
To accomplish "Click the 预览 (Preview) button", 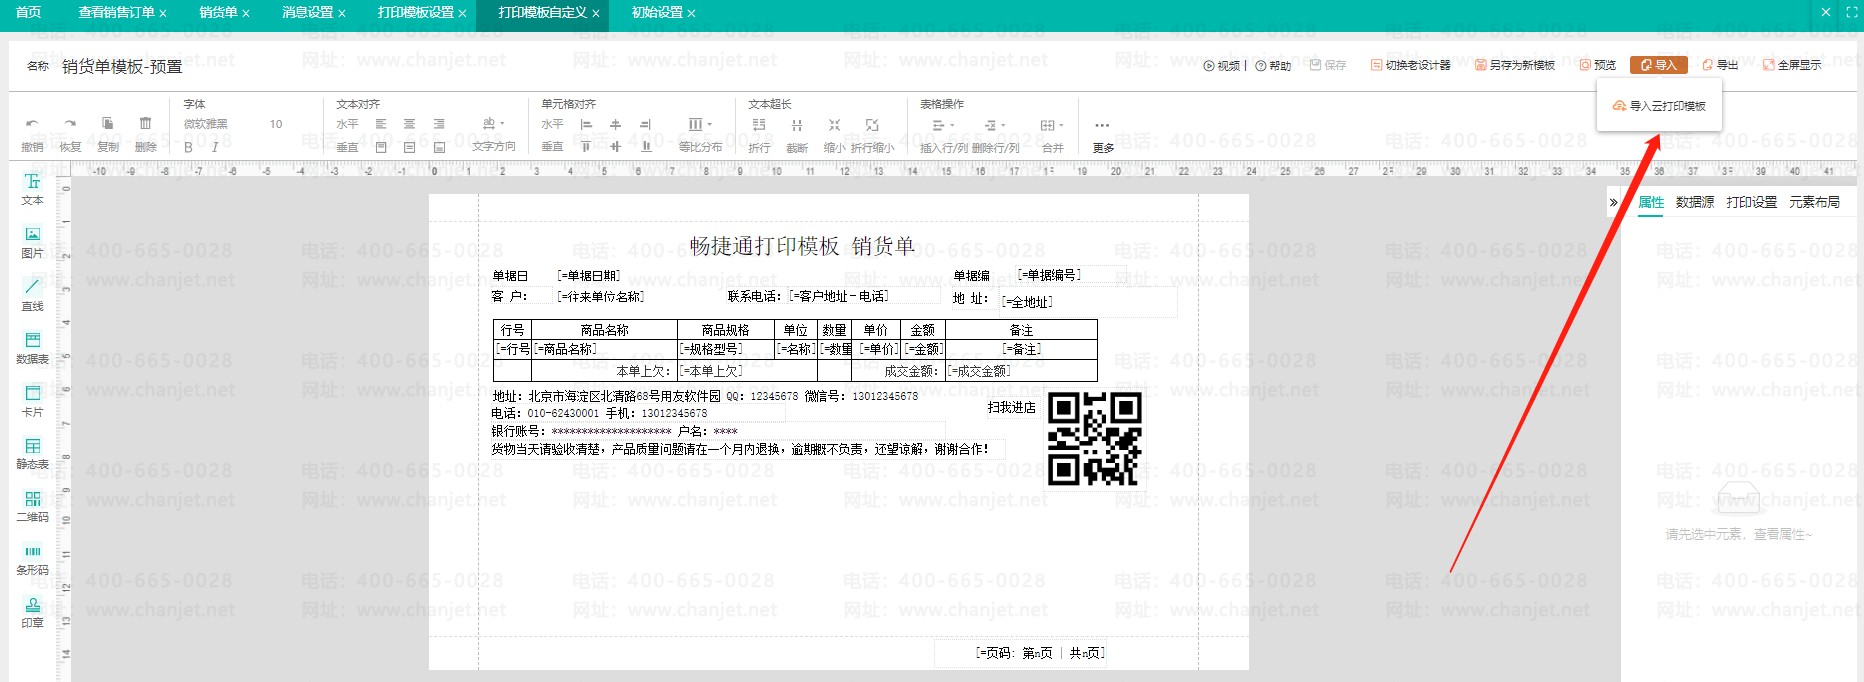I will [1598, 65].
